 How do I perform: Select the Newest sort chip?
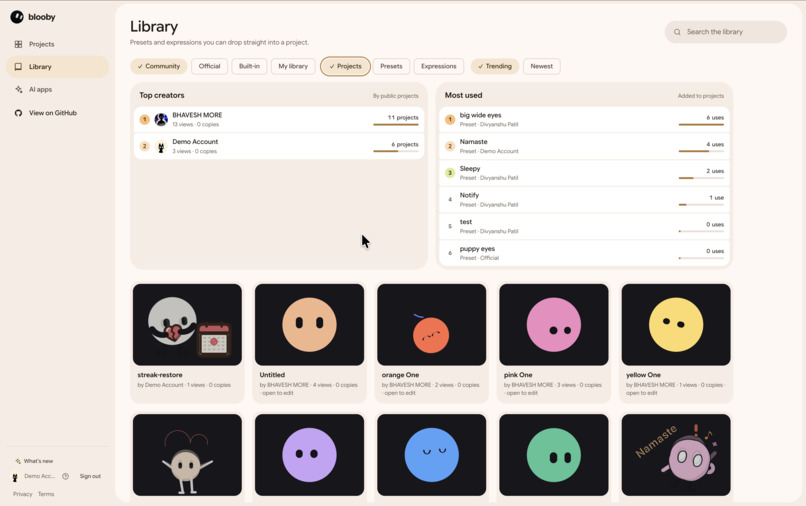[x=541, y=66]
